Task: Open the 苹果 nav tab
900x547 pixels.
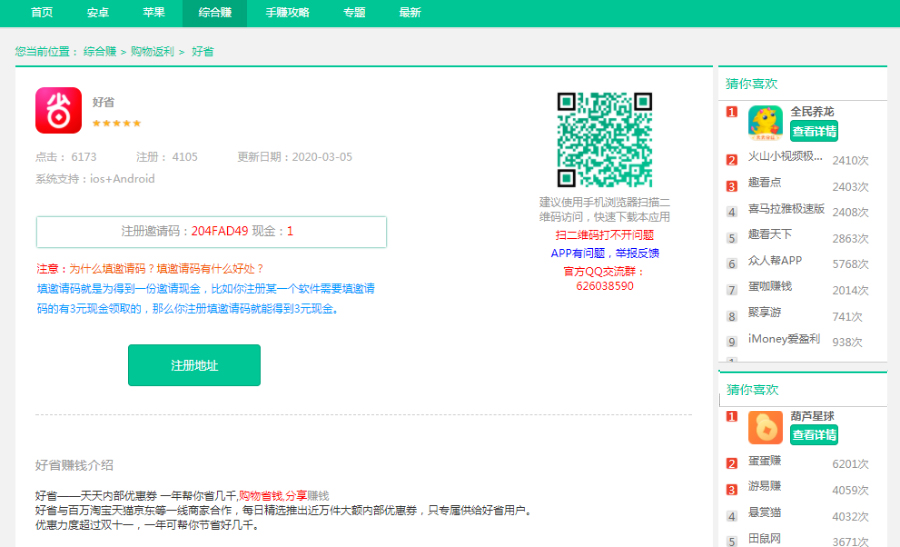Action: coord(154,13)
